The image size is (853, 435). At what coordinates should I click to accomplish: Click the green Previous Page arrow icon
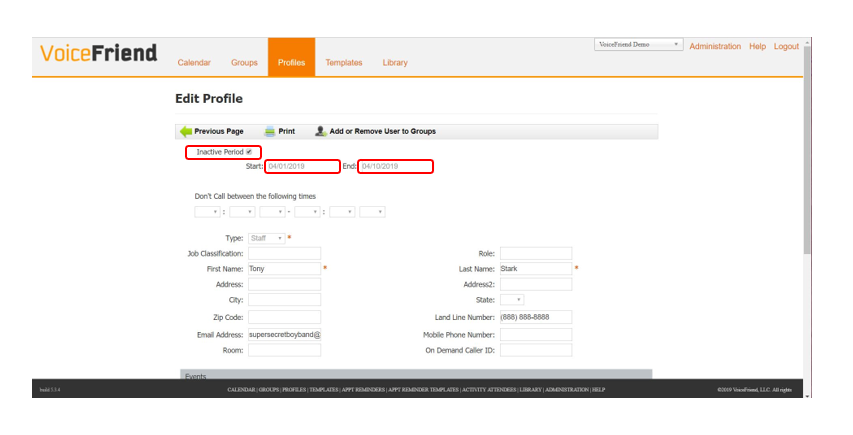point(186,131)
